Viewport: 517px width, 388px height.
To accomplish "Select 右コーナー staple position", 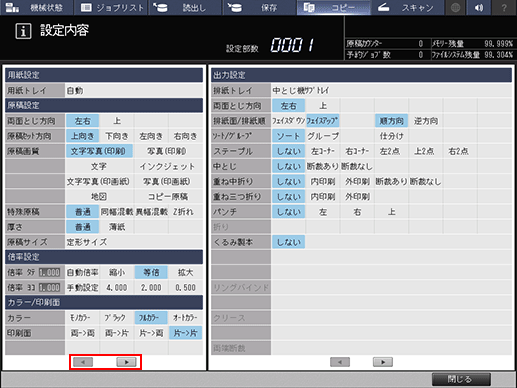I will 357,151.
